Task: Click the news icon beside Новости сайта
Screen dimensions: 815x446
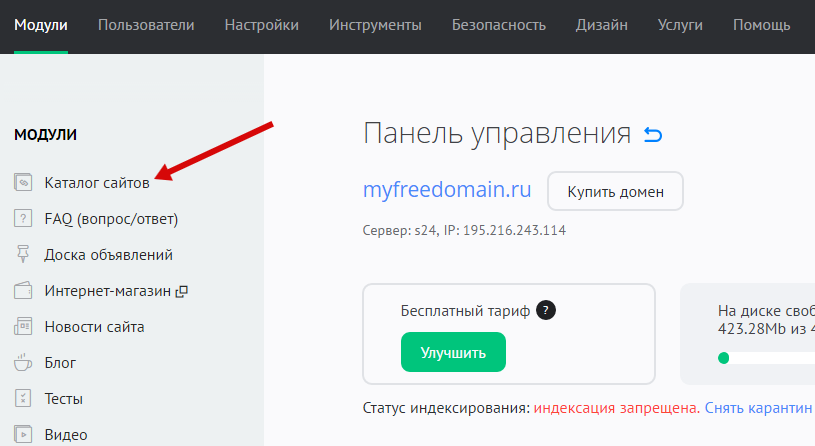Action: pyautogui.click(x=23, y=327)
